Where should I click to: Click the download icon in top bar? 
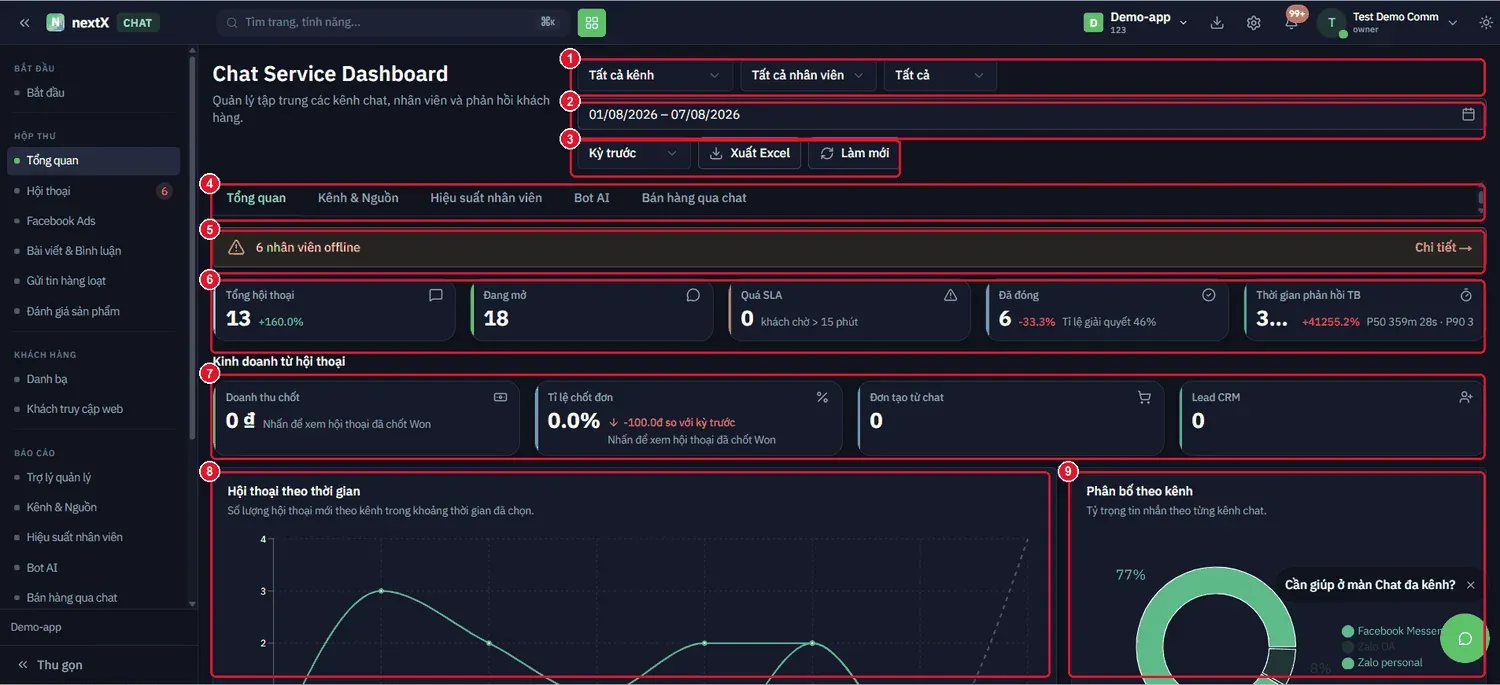(1217, 22)
